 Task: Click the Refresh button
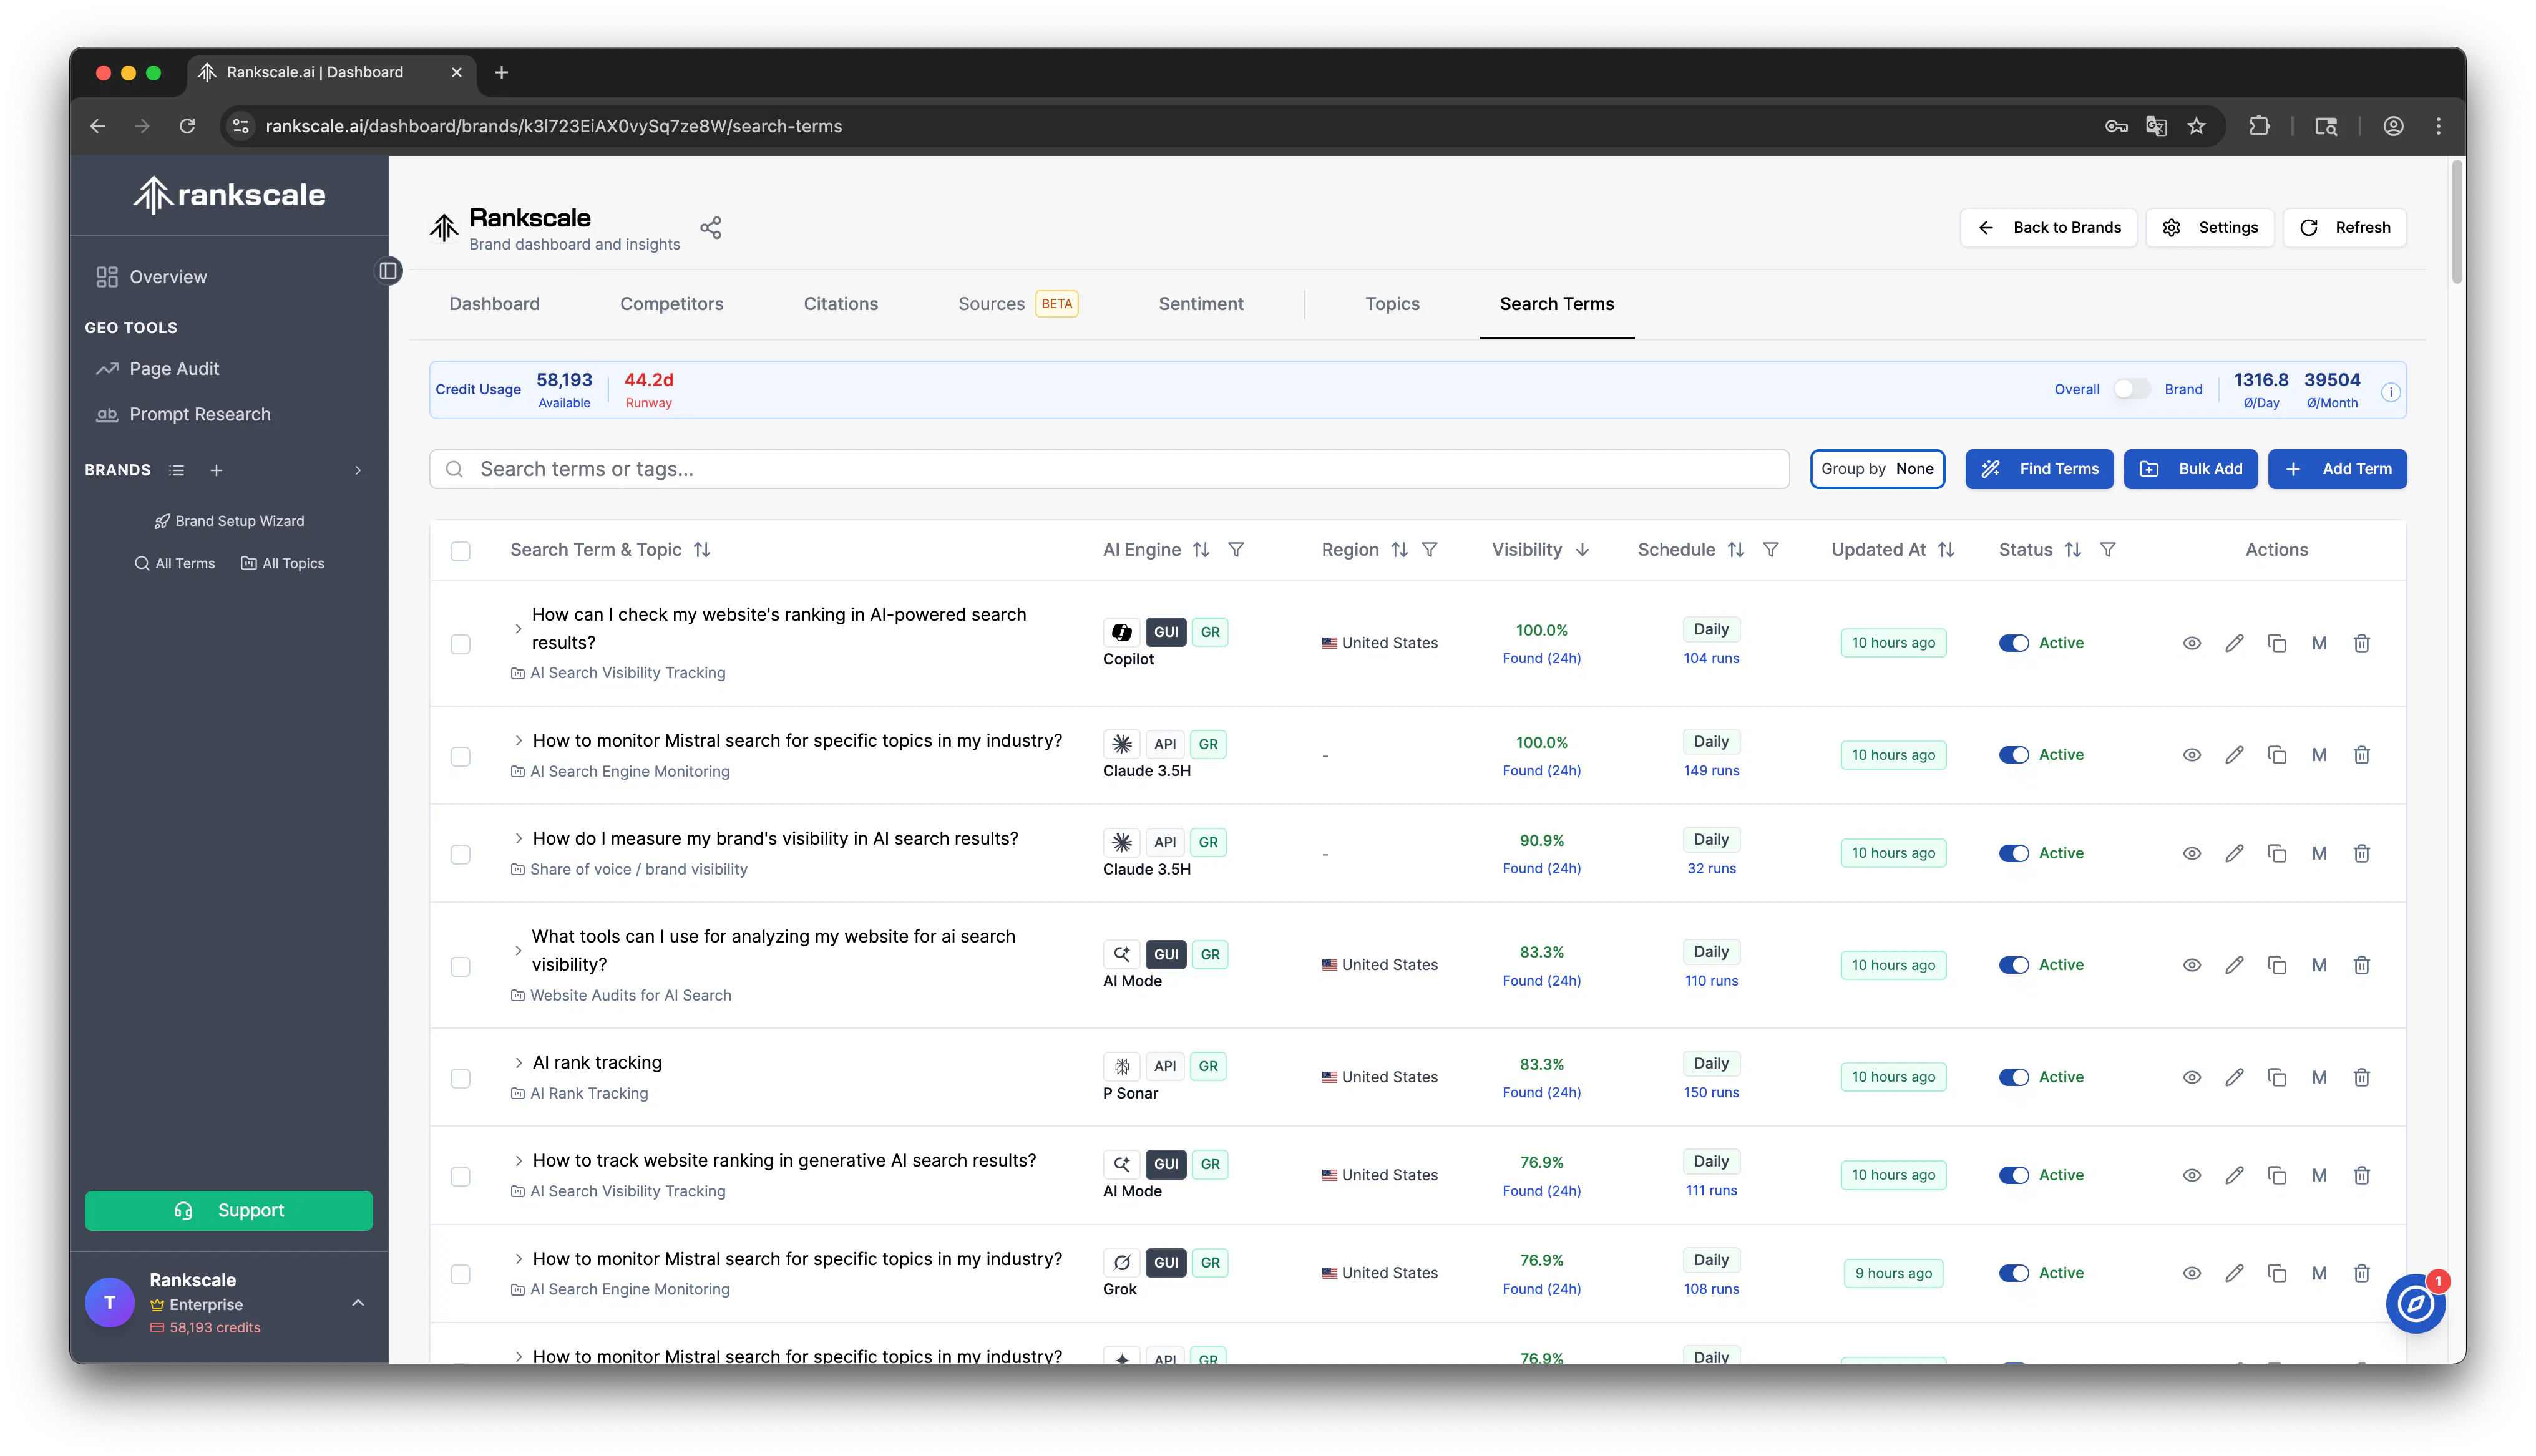2344,228
